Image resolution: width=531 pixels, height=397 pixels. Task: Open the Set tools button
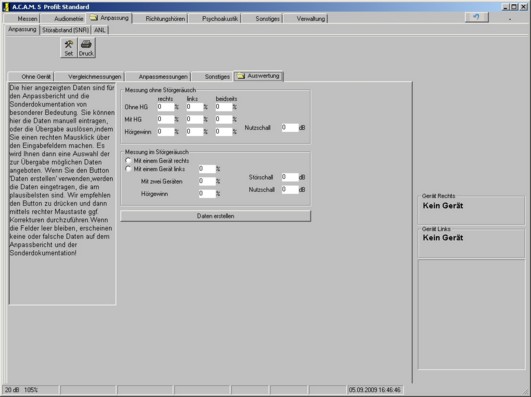[69, 47]
